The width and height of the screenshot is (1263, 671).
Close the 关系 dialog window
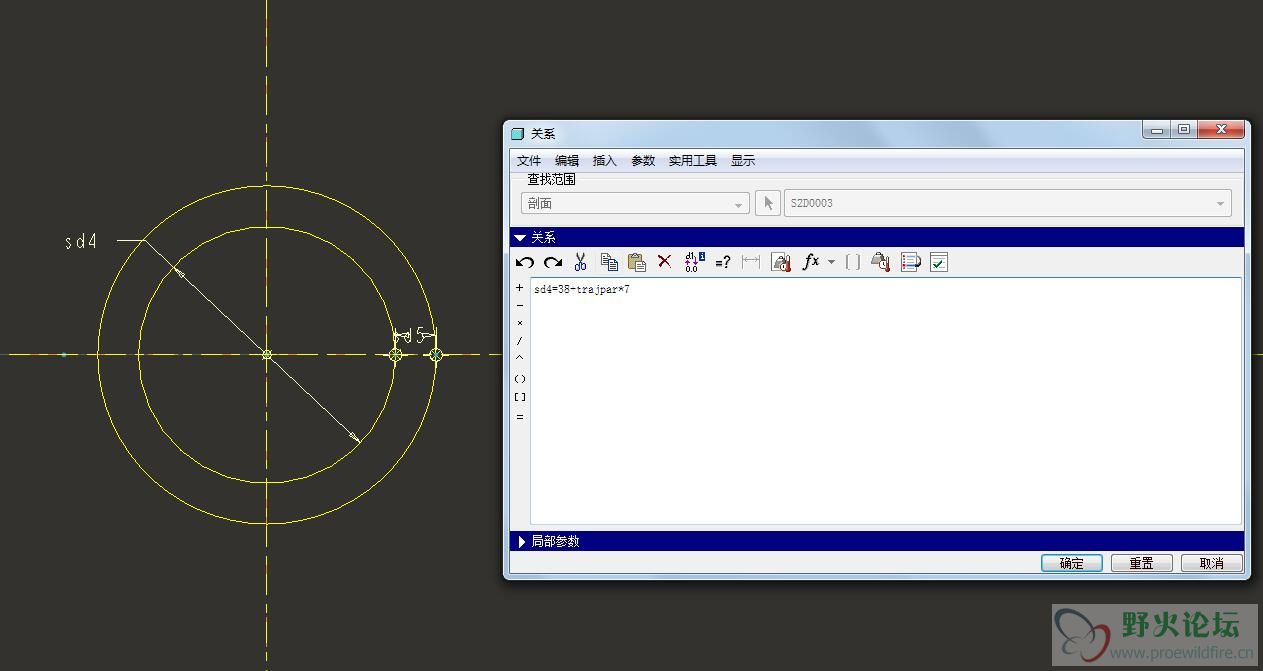coord(1221,130)
